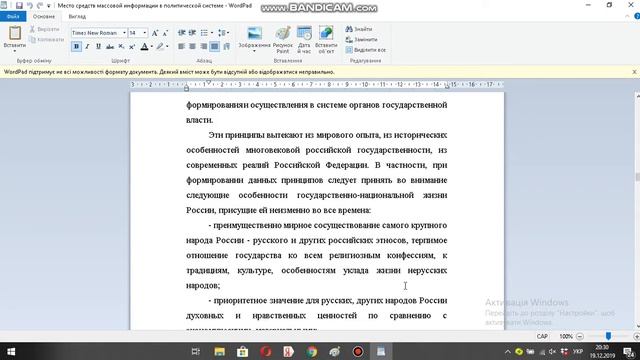Click the Copy (Копіювати) button
640x360 pixels.
click(x=47, y=40)
